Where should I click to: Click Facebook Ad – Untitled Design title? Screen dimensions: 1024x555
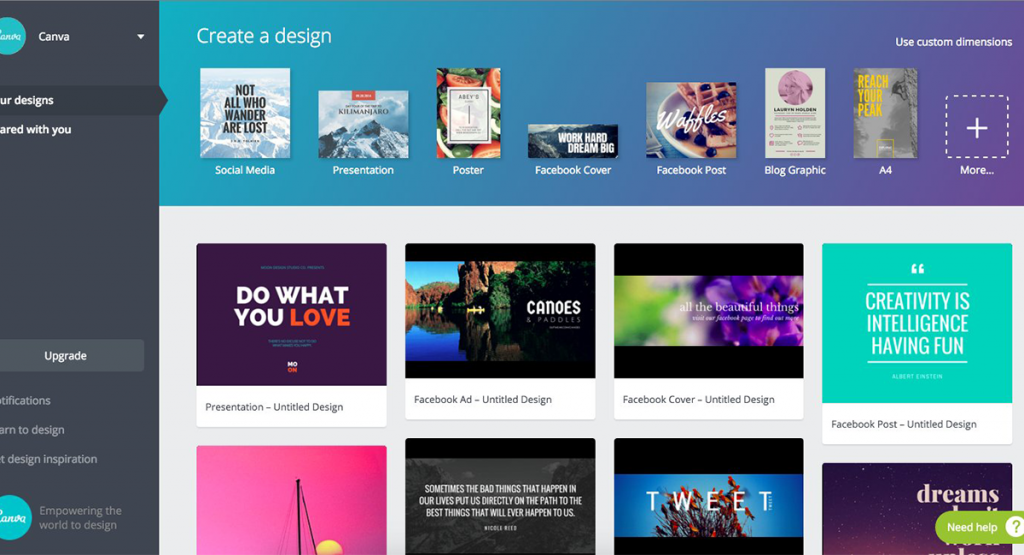pos(483,399)
